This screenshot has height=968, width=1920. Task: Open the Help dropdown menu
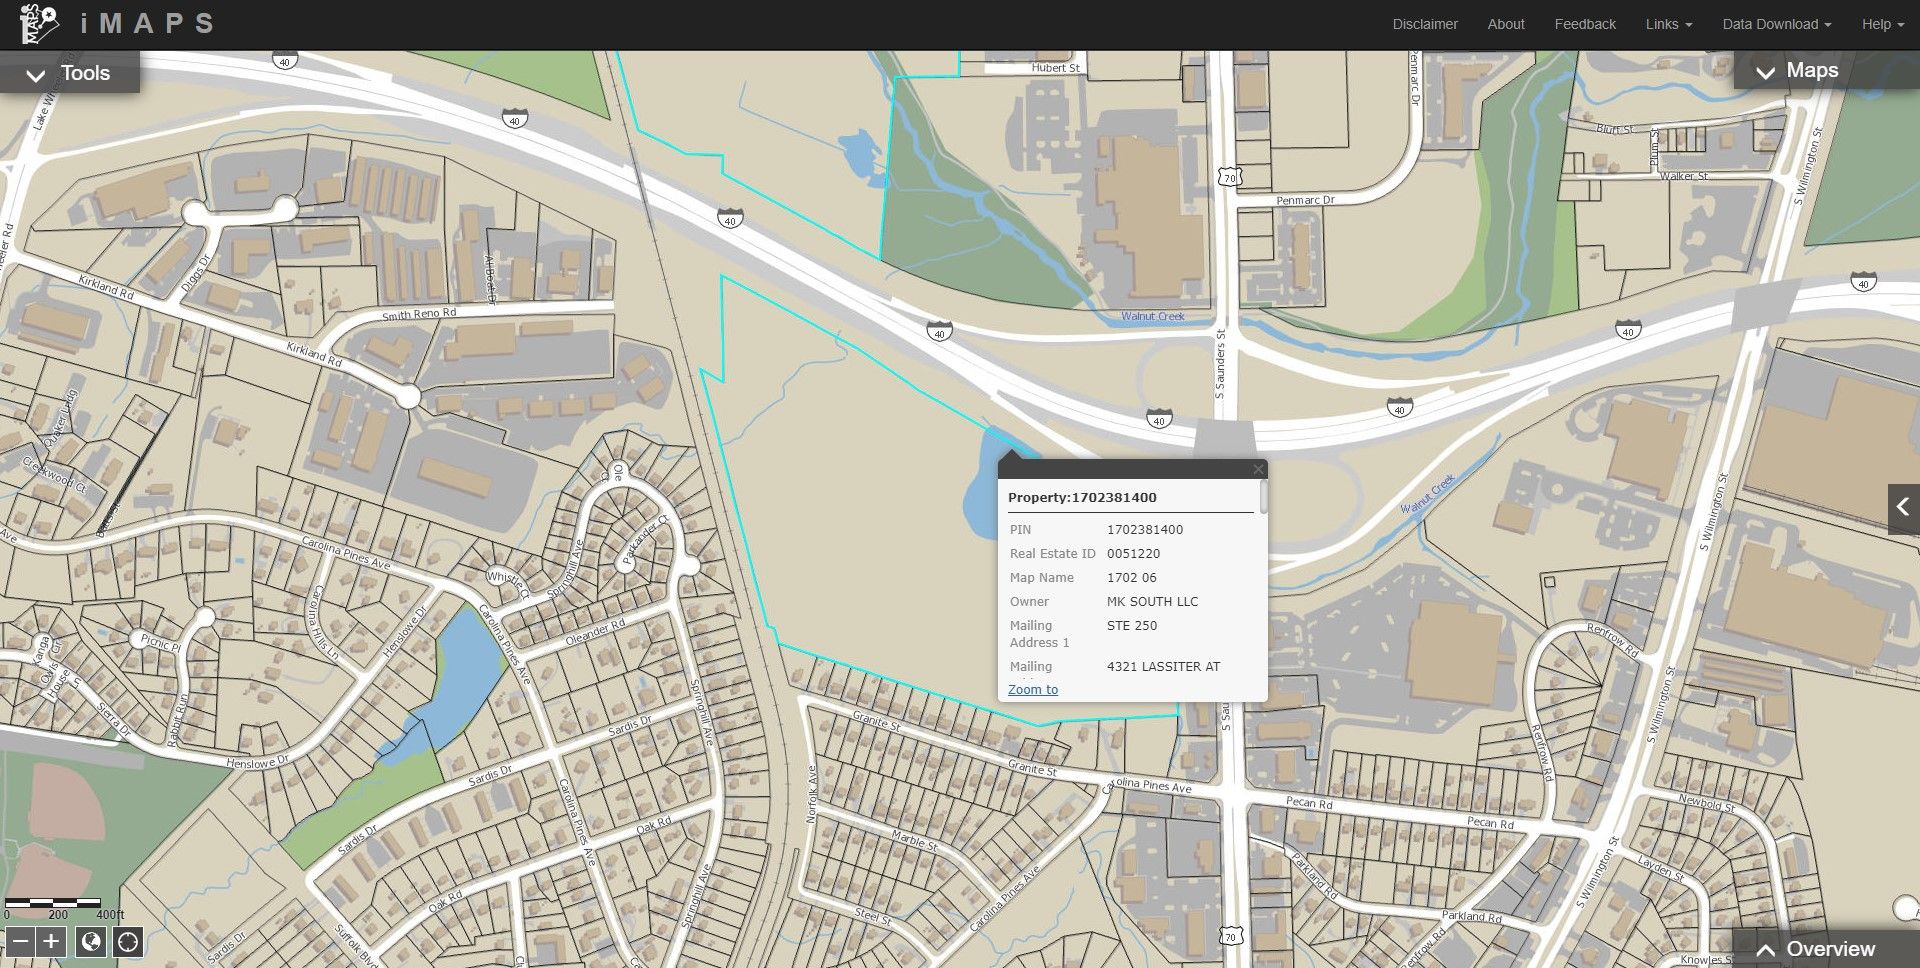[x=1882, y=24]
